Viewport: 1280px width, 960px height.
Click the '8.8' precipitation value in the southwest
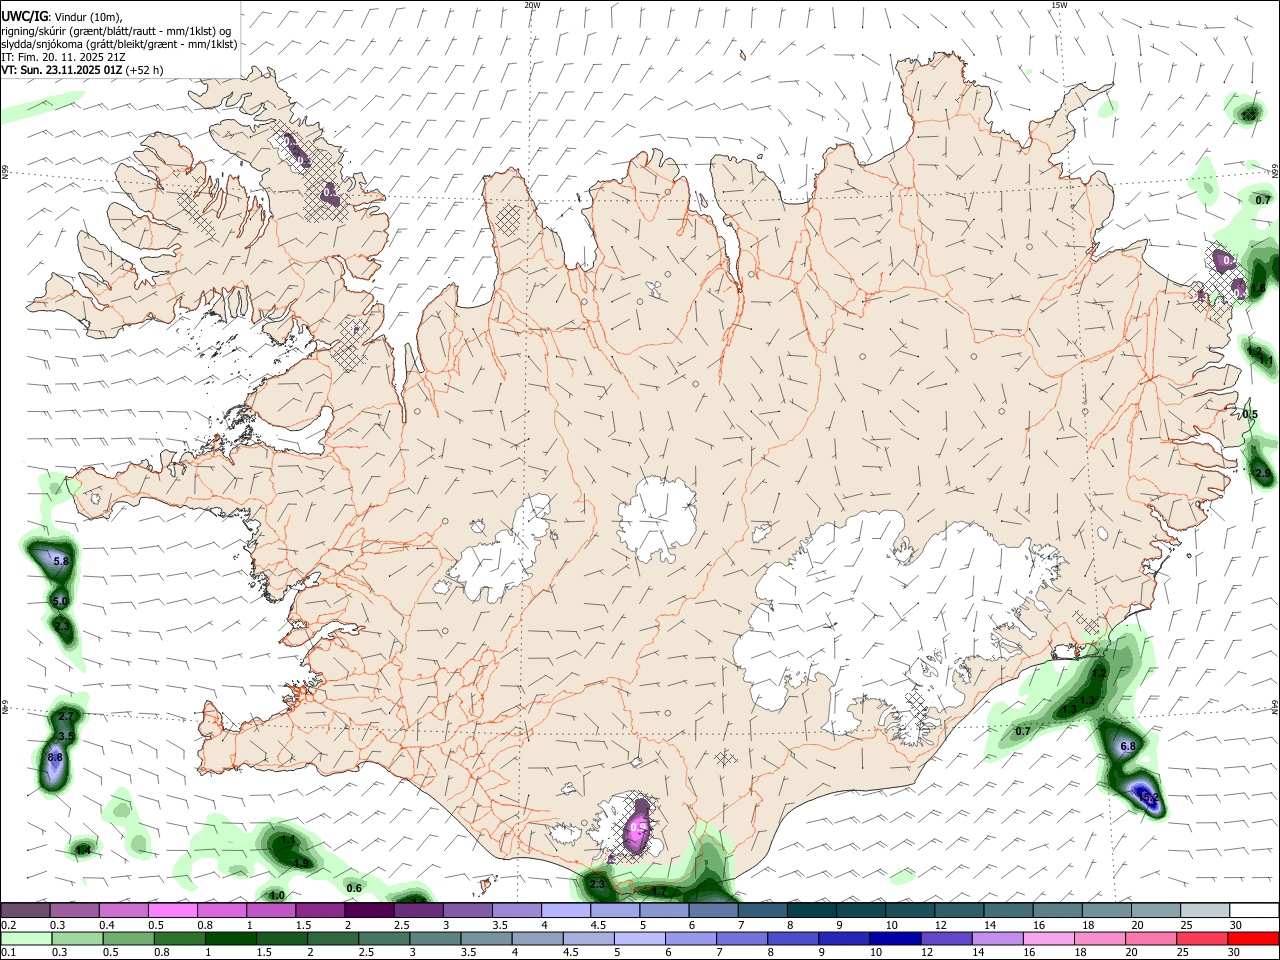coord(55,758)
